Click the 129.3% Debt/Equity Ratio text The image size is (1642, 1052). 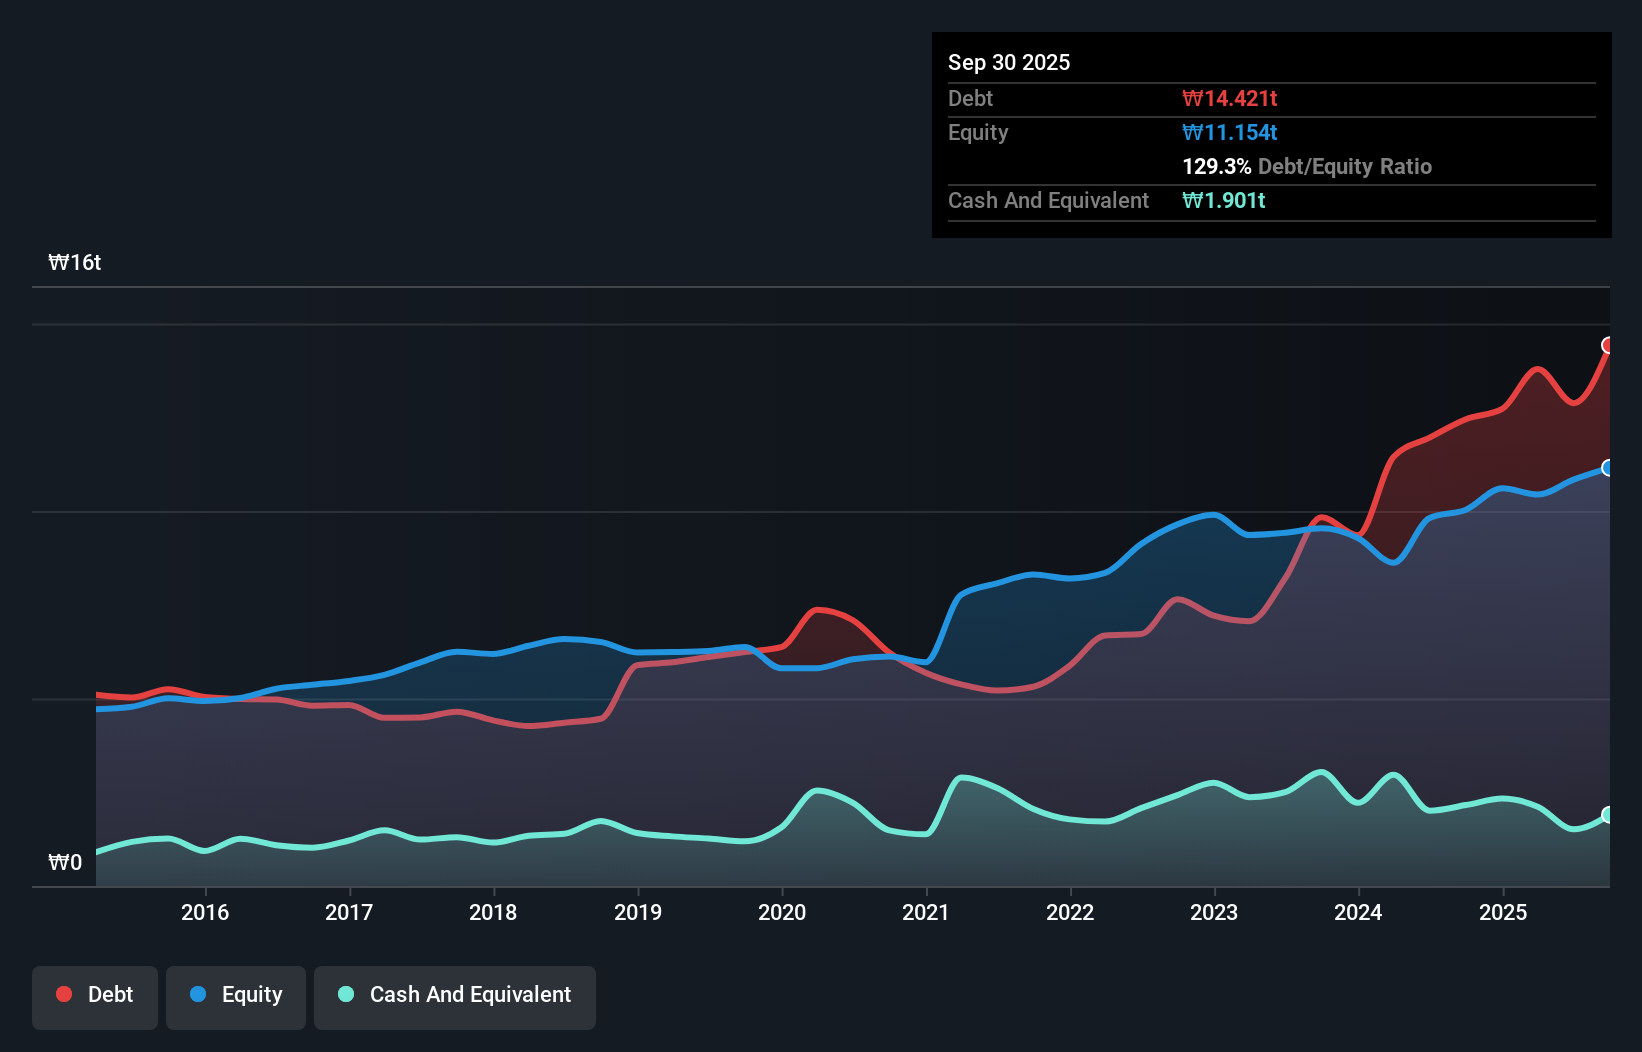pos(1307,166)
